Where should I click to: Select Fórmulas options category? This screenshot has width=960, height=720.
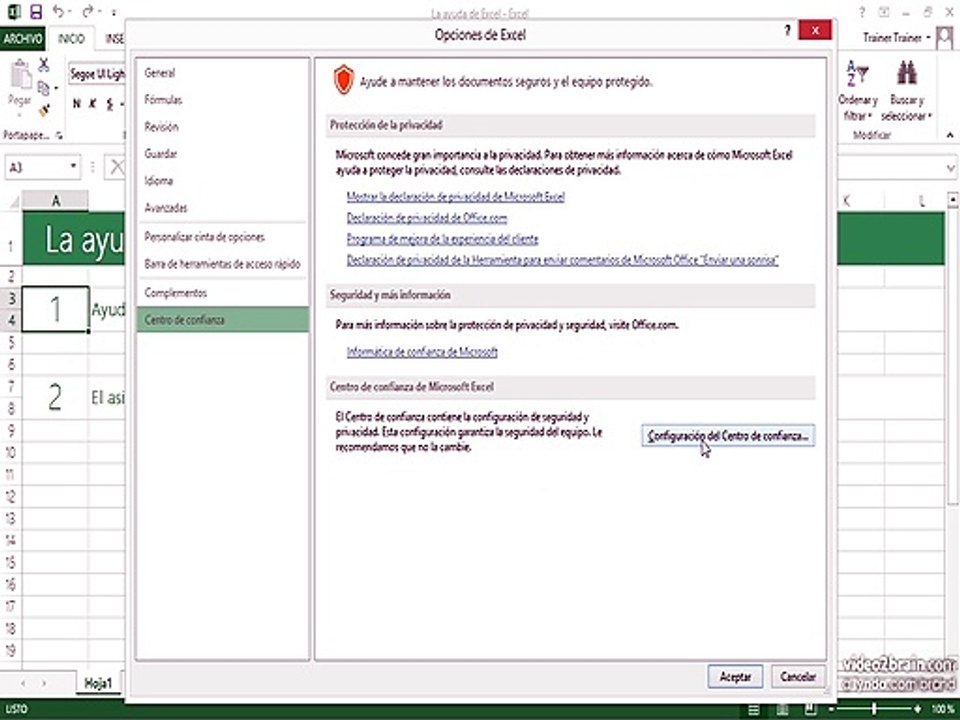tap(222, 100)
